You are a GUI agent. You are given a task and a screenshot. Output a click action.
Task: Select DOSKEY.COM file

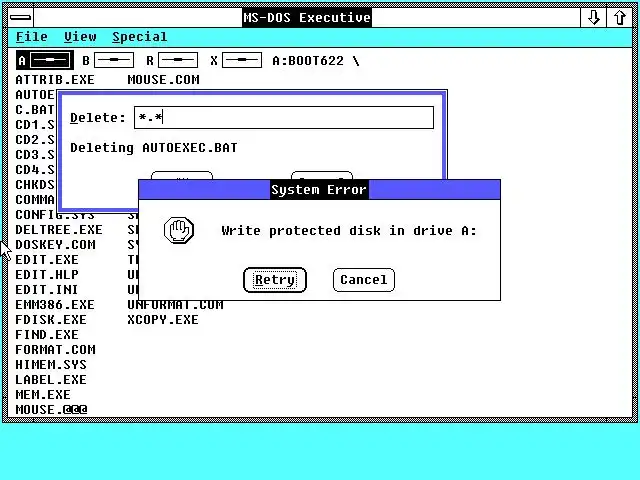pos(56,245)
